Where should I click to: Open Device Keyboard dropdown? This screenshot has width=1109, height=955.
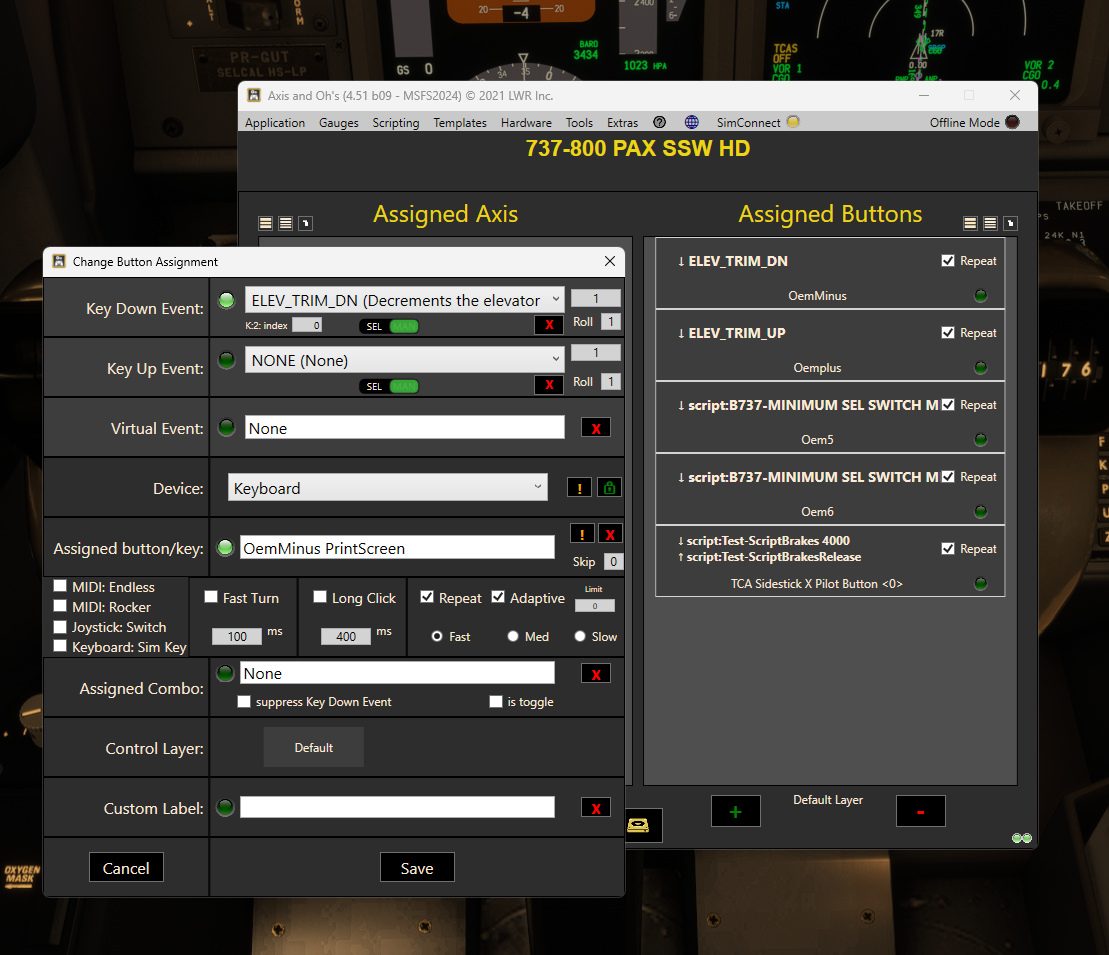388,487
